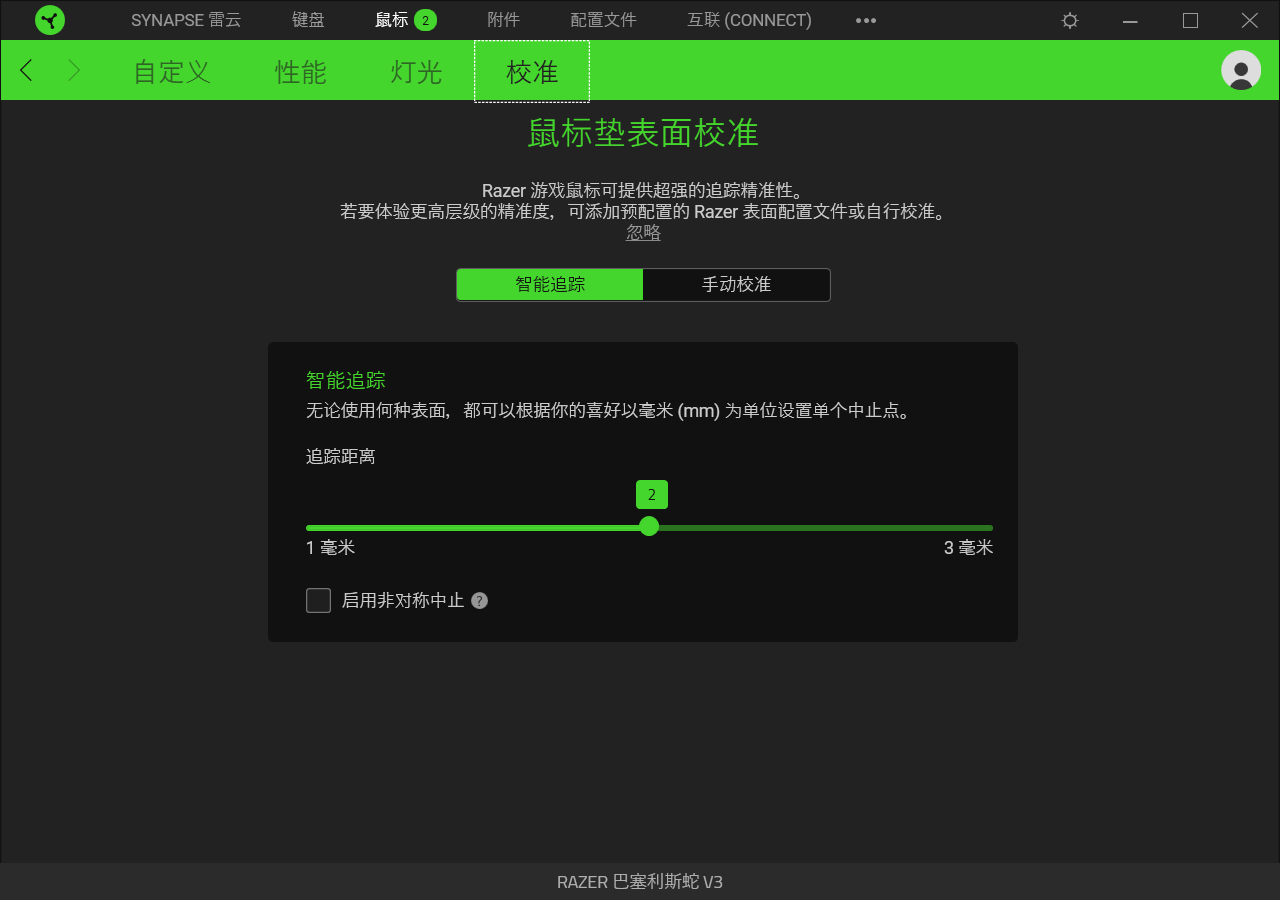Viewport: 1280px width, 900px height.
Task: Open the 附件 tab
Action: (x=503, y=20)
